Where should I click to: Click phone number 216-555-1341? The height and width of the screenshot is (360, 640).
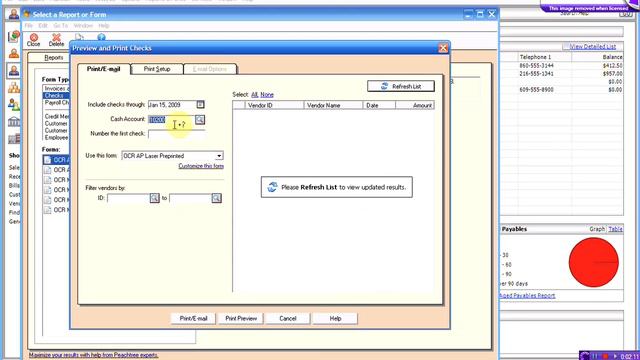click(x=536, y=73)
